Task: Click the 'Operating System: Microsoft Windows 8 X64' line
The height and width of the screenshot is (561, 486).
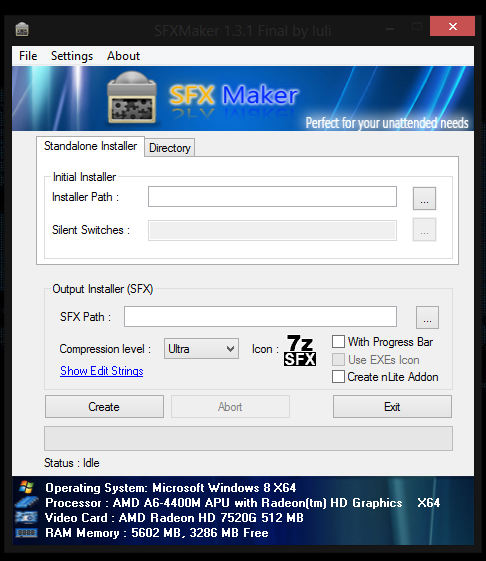Action: click(x=171, y=488)
